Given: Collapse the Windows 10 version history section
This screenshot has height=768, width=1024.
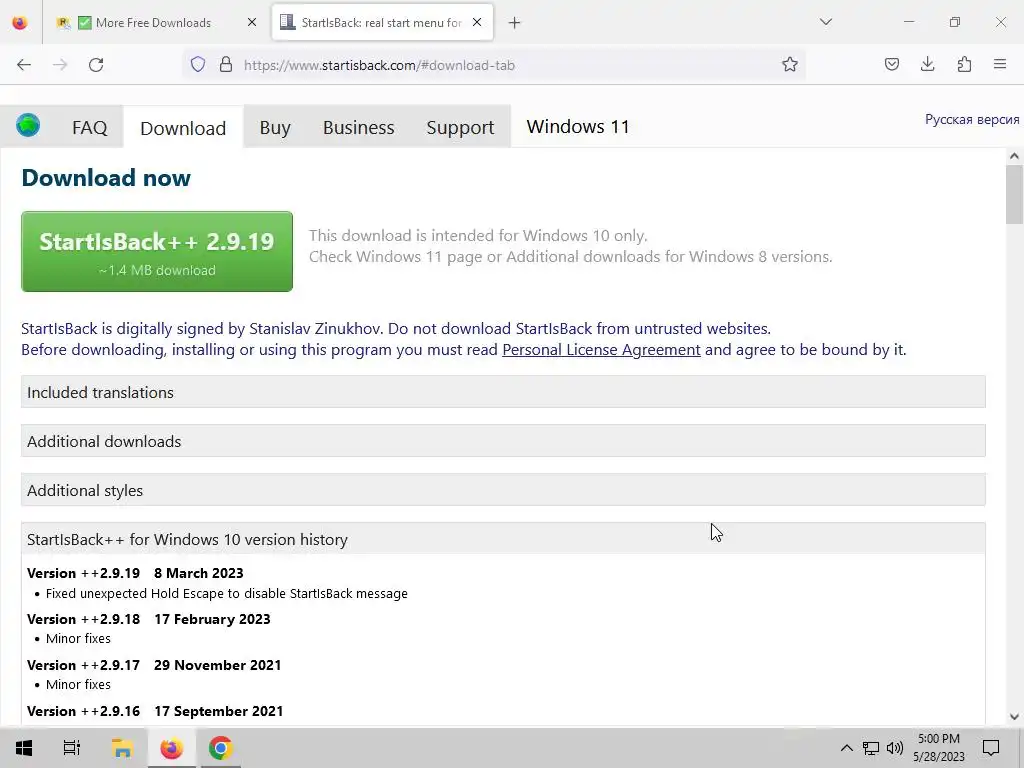Looking at the screenshot, I should (503, 539).
